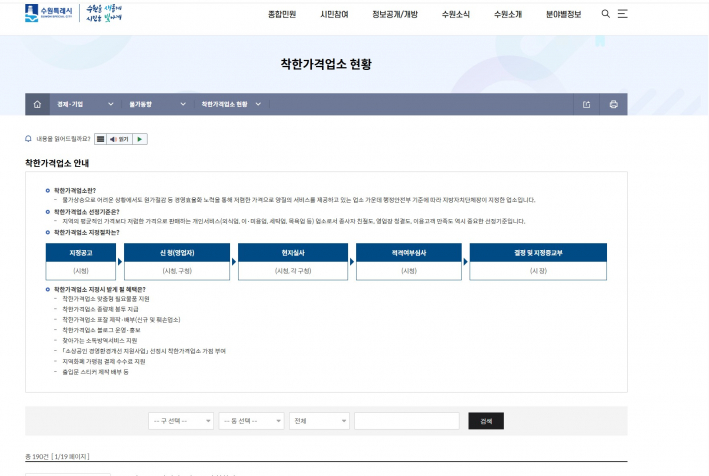Open the 동 선택 dropdown
Screen dimensions: 709x476
pyautogui.click(x=251, y=421)
